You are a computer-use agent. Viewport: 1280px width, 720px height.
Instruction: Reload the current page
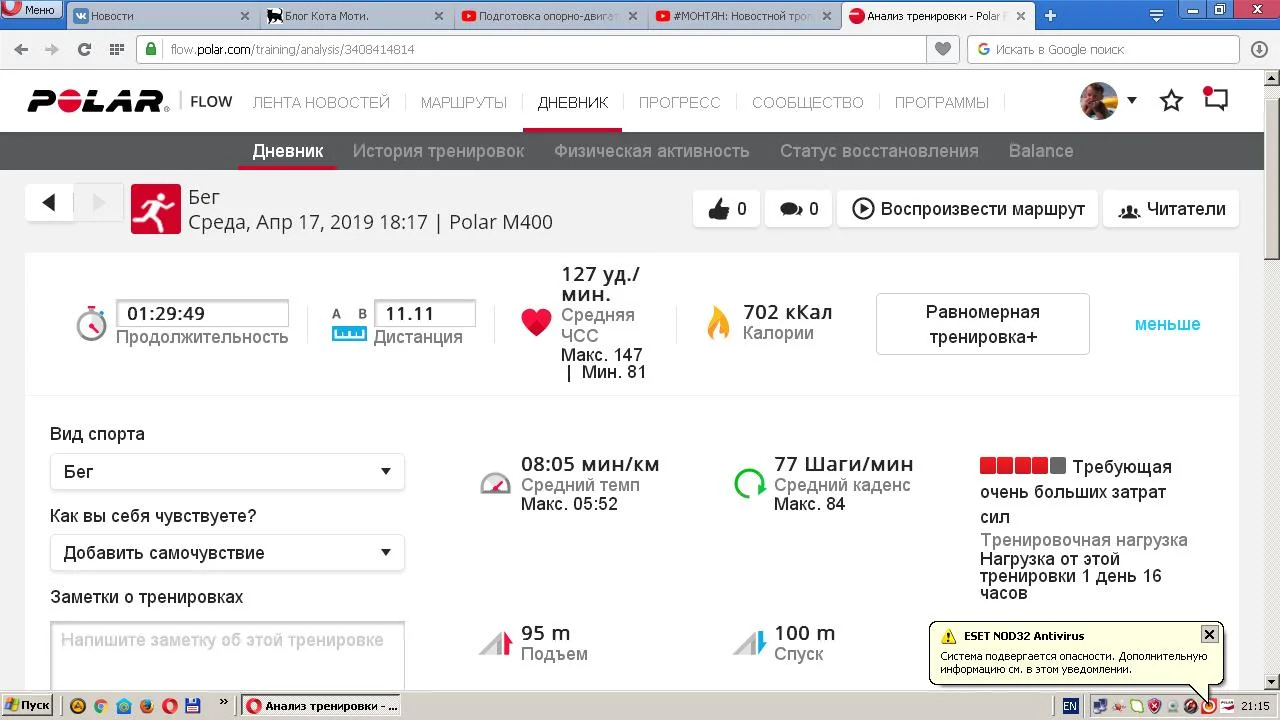(84, 49)
